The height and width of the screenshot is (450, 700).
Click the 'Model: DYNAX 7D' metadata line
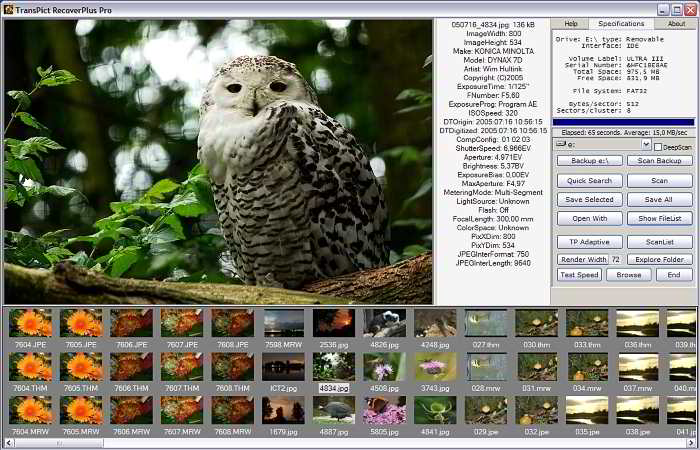(493, 60)
